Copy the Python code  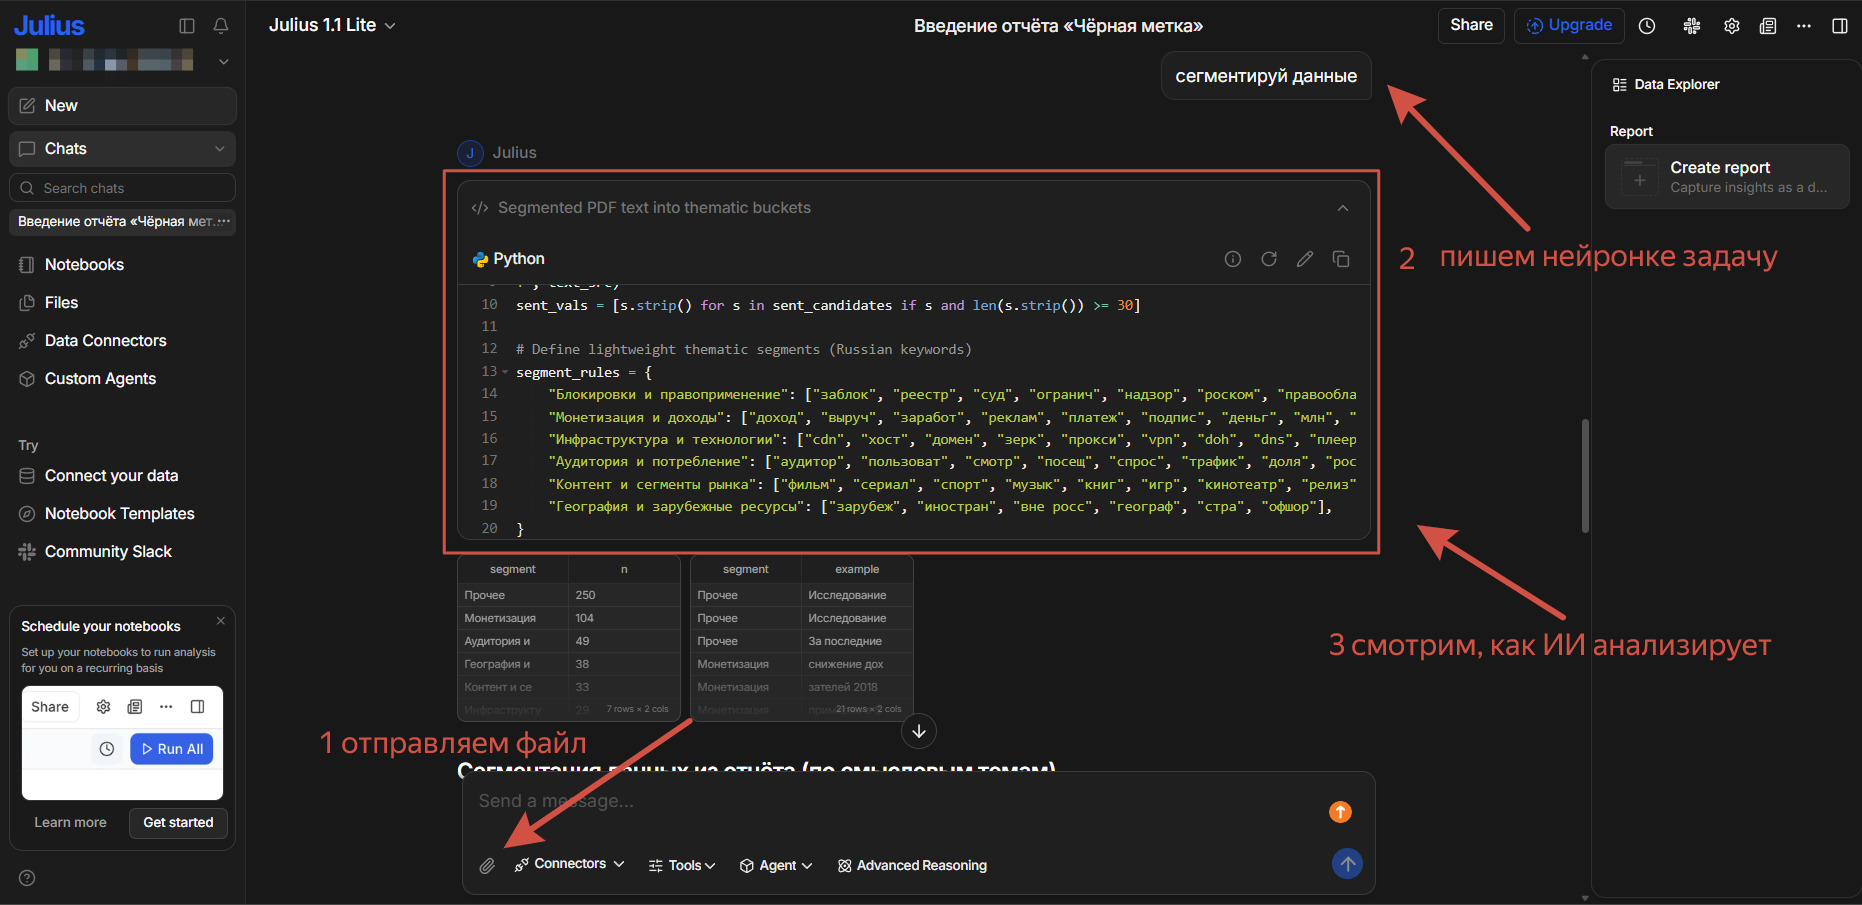[x=1341, y=259]
